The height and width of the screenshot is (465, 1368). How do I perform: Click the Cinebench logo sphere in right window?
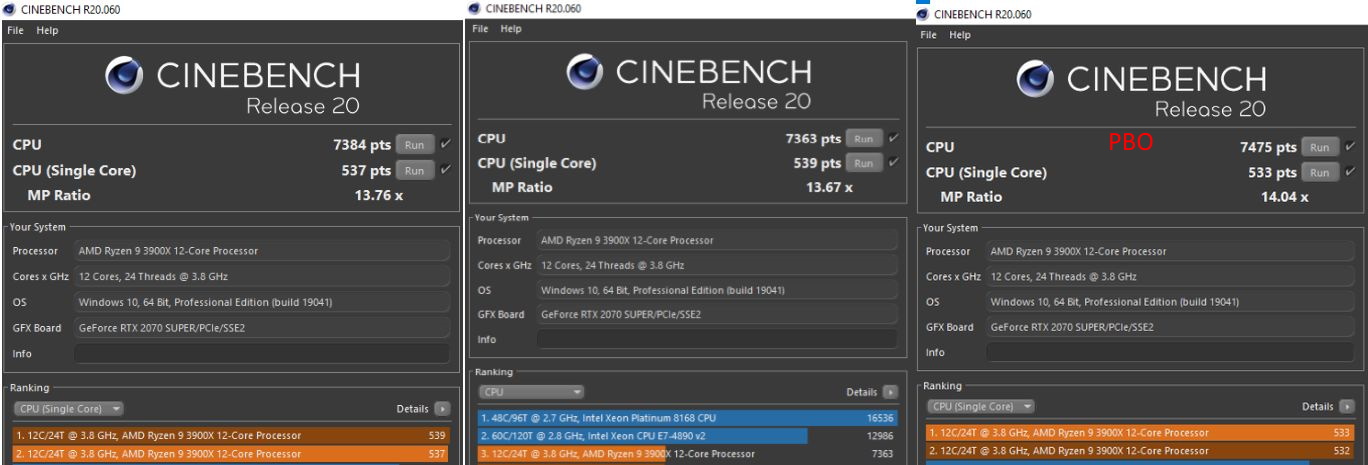(1036, 79)
